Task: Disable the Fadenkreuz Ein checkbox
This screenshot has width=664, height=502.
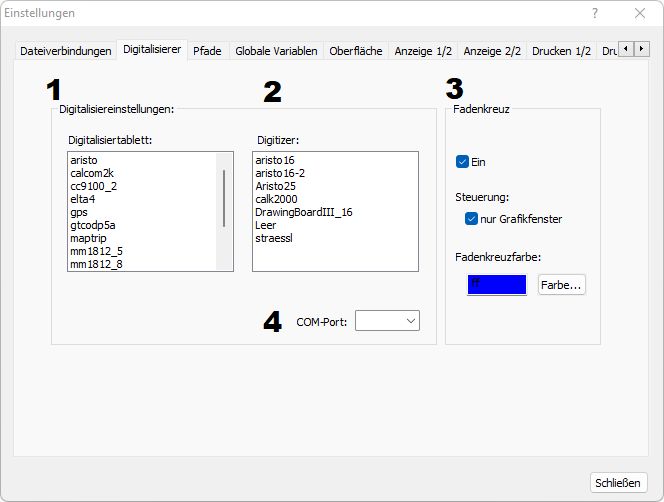Action: (462, 161)
